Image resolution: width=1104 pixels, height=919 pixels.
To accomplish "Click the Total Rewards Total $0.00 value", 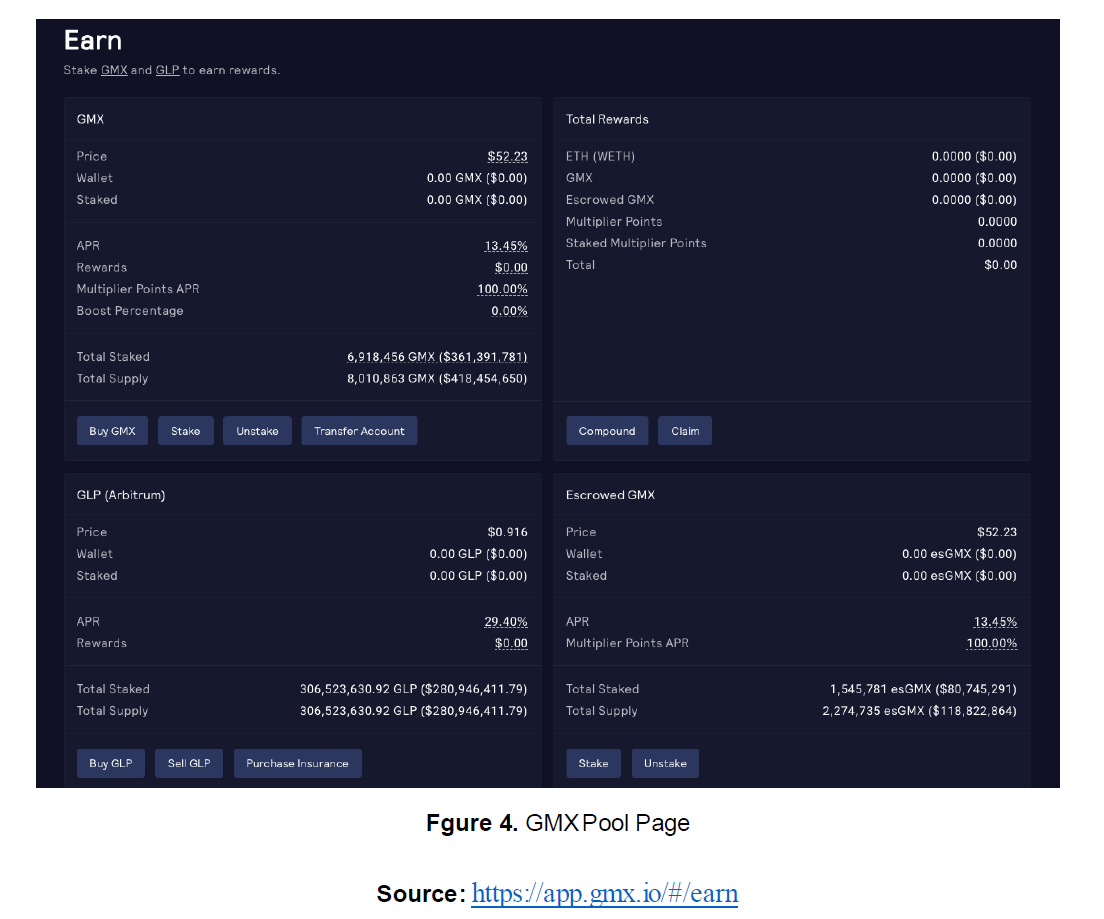I will coord(1000,265).
